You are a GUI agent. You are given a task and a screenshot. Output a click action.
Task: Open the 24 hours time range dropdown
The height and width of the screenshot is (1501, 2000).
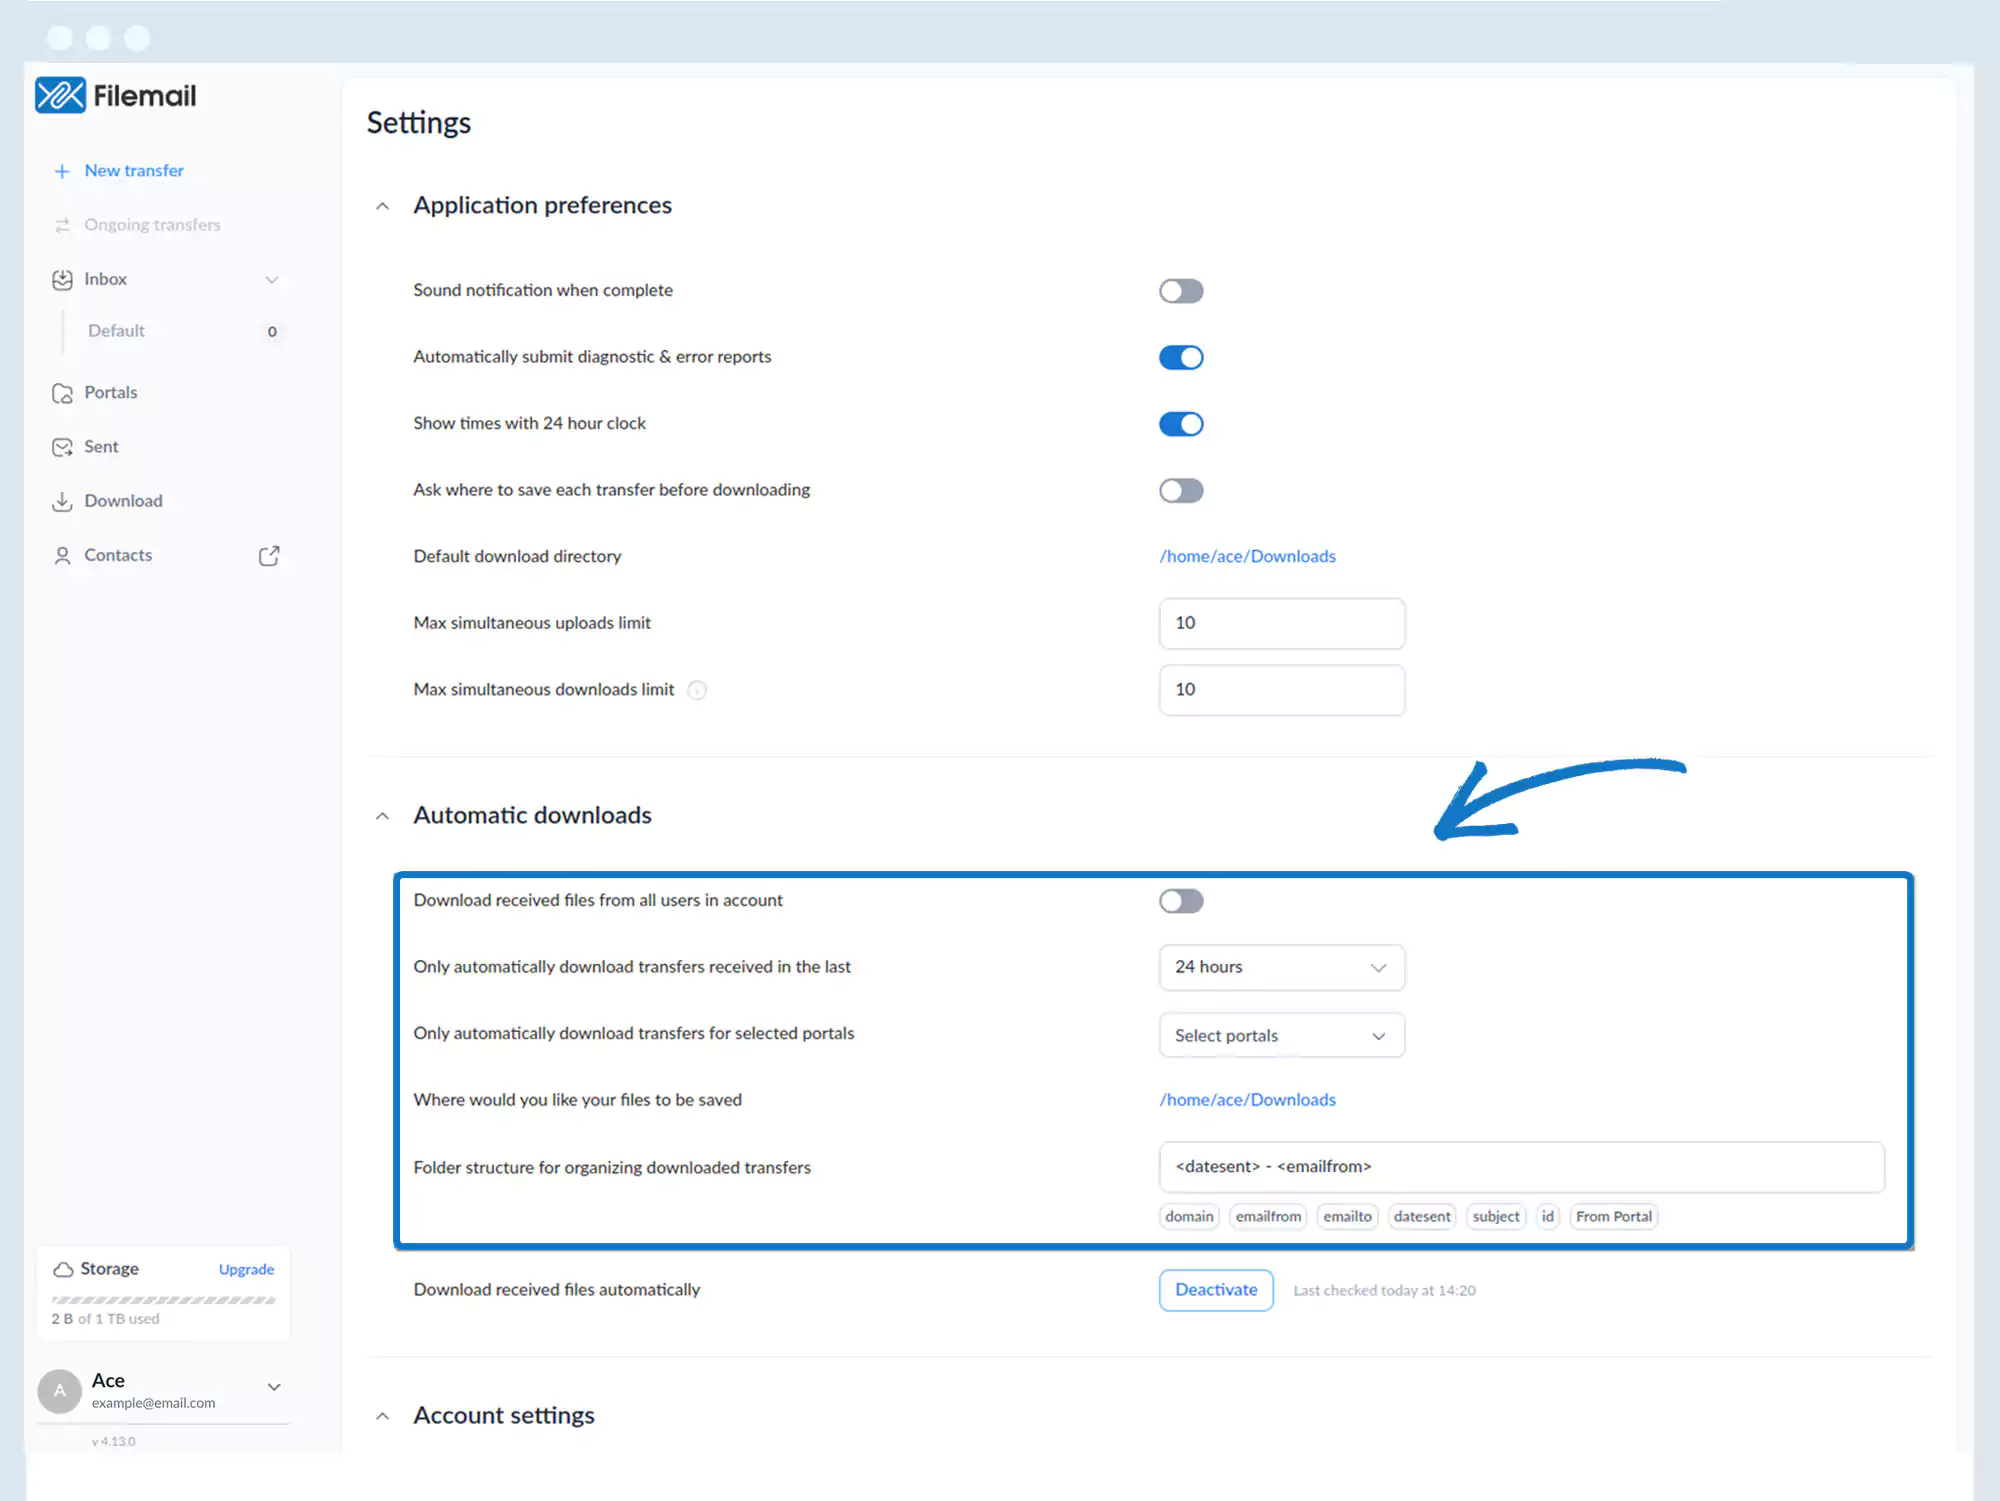pyautogui.click(x=1281, y=967)
